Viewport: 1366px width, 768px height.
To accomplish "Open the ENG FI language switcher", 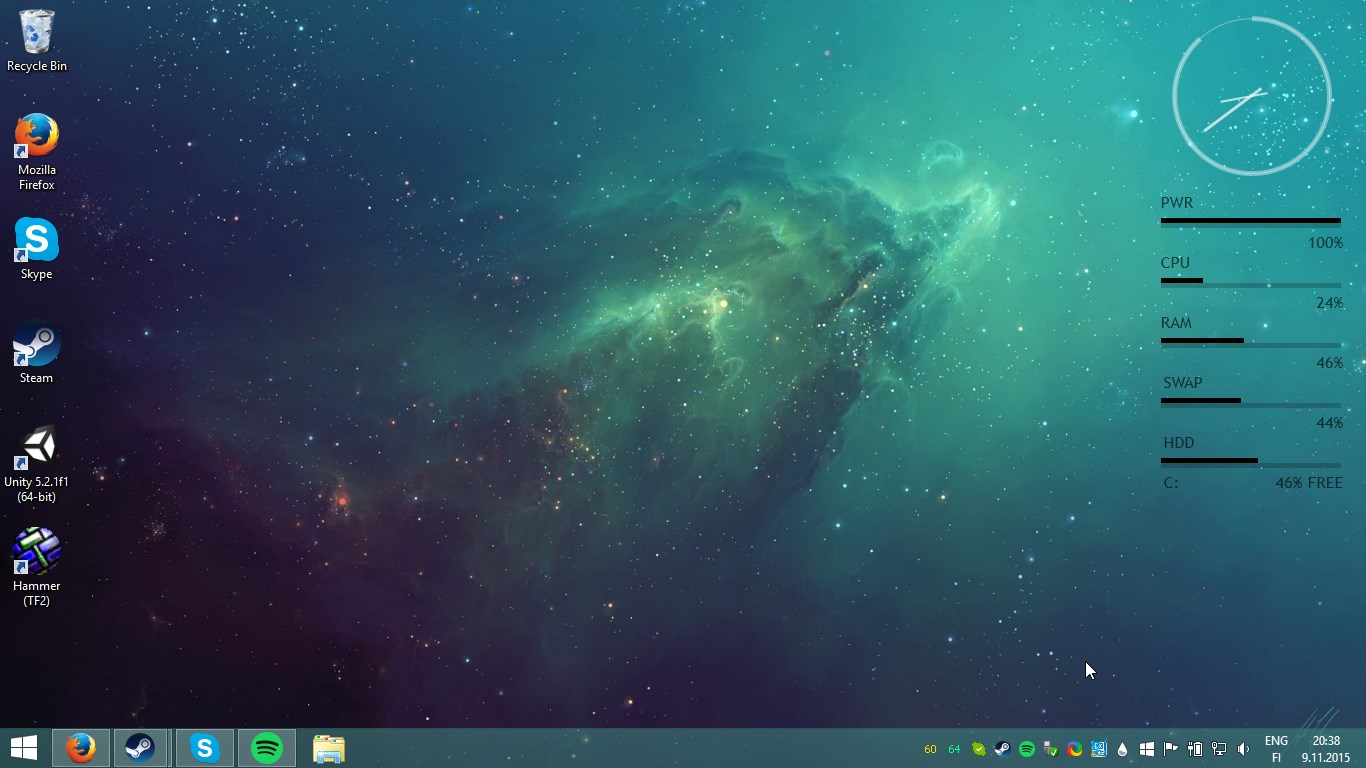I will (1276, 749).
